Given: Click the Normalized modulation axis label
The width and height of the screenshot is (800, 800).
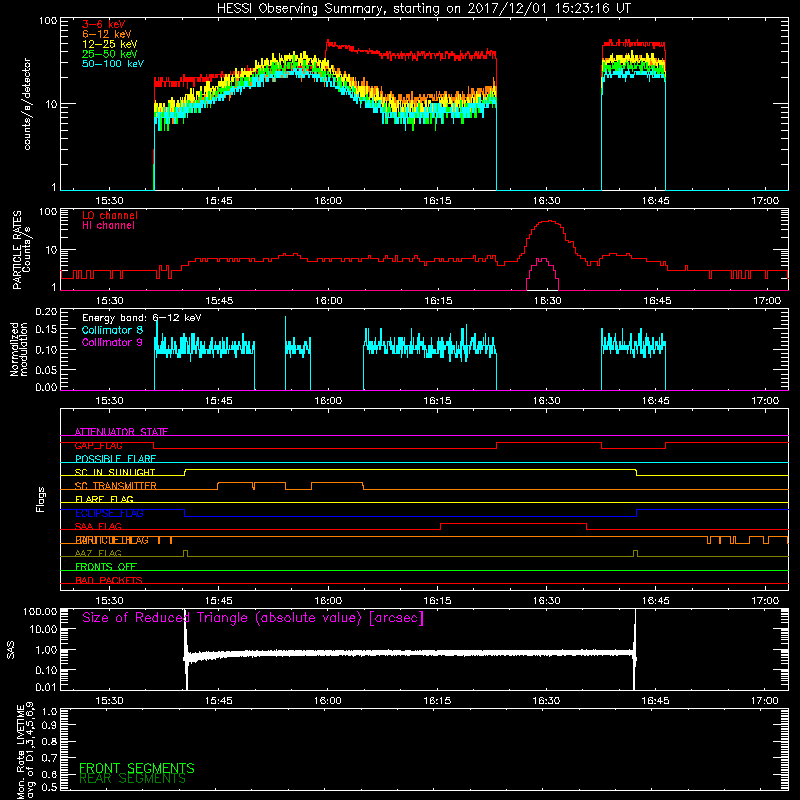Looking at the screenshot, I should (x=19, y=349).
